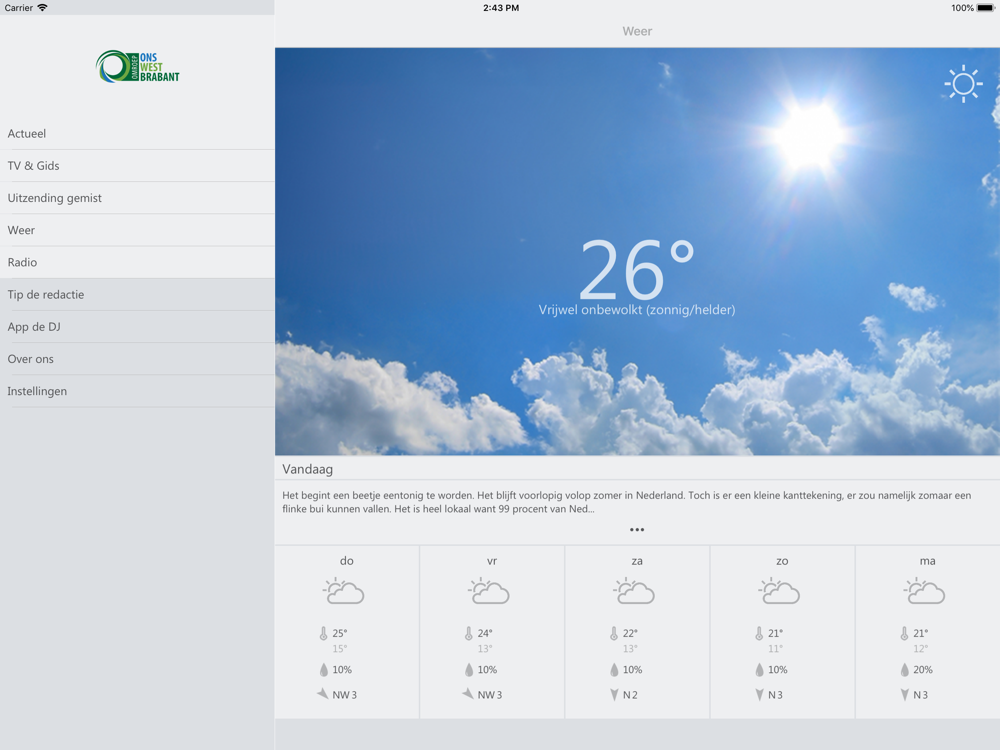
Task: Click the 20% rain chance value
Action: coord(923,670)
